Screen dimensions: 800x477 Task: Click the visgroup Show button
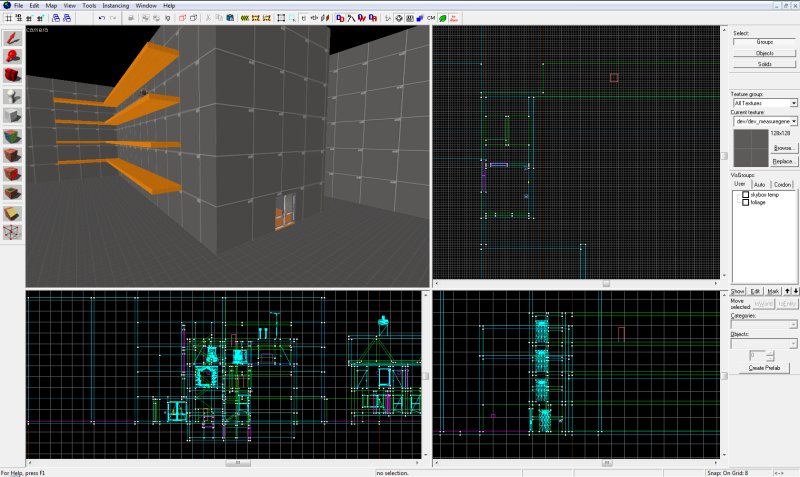pos(738,291)
